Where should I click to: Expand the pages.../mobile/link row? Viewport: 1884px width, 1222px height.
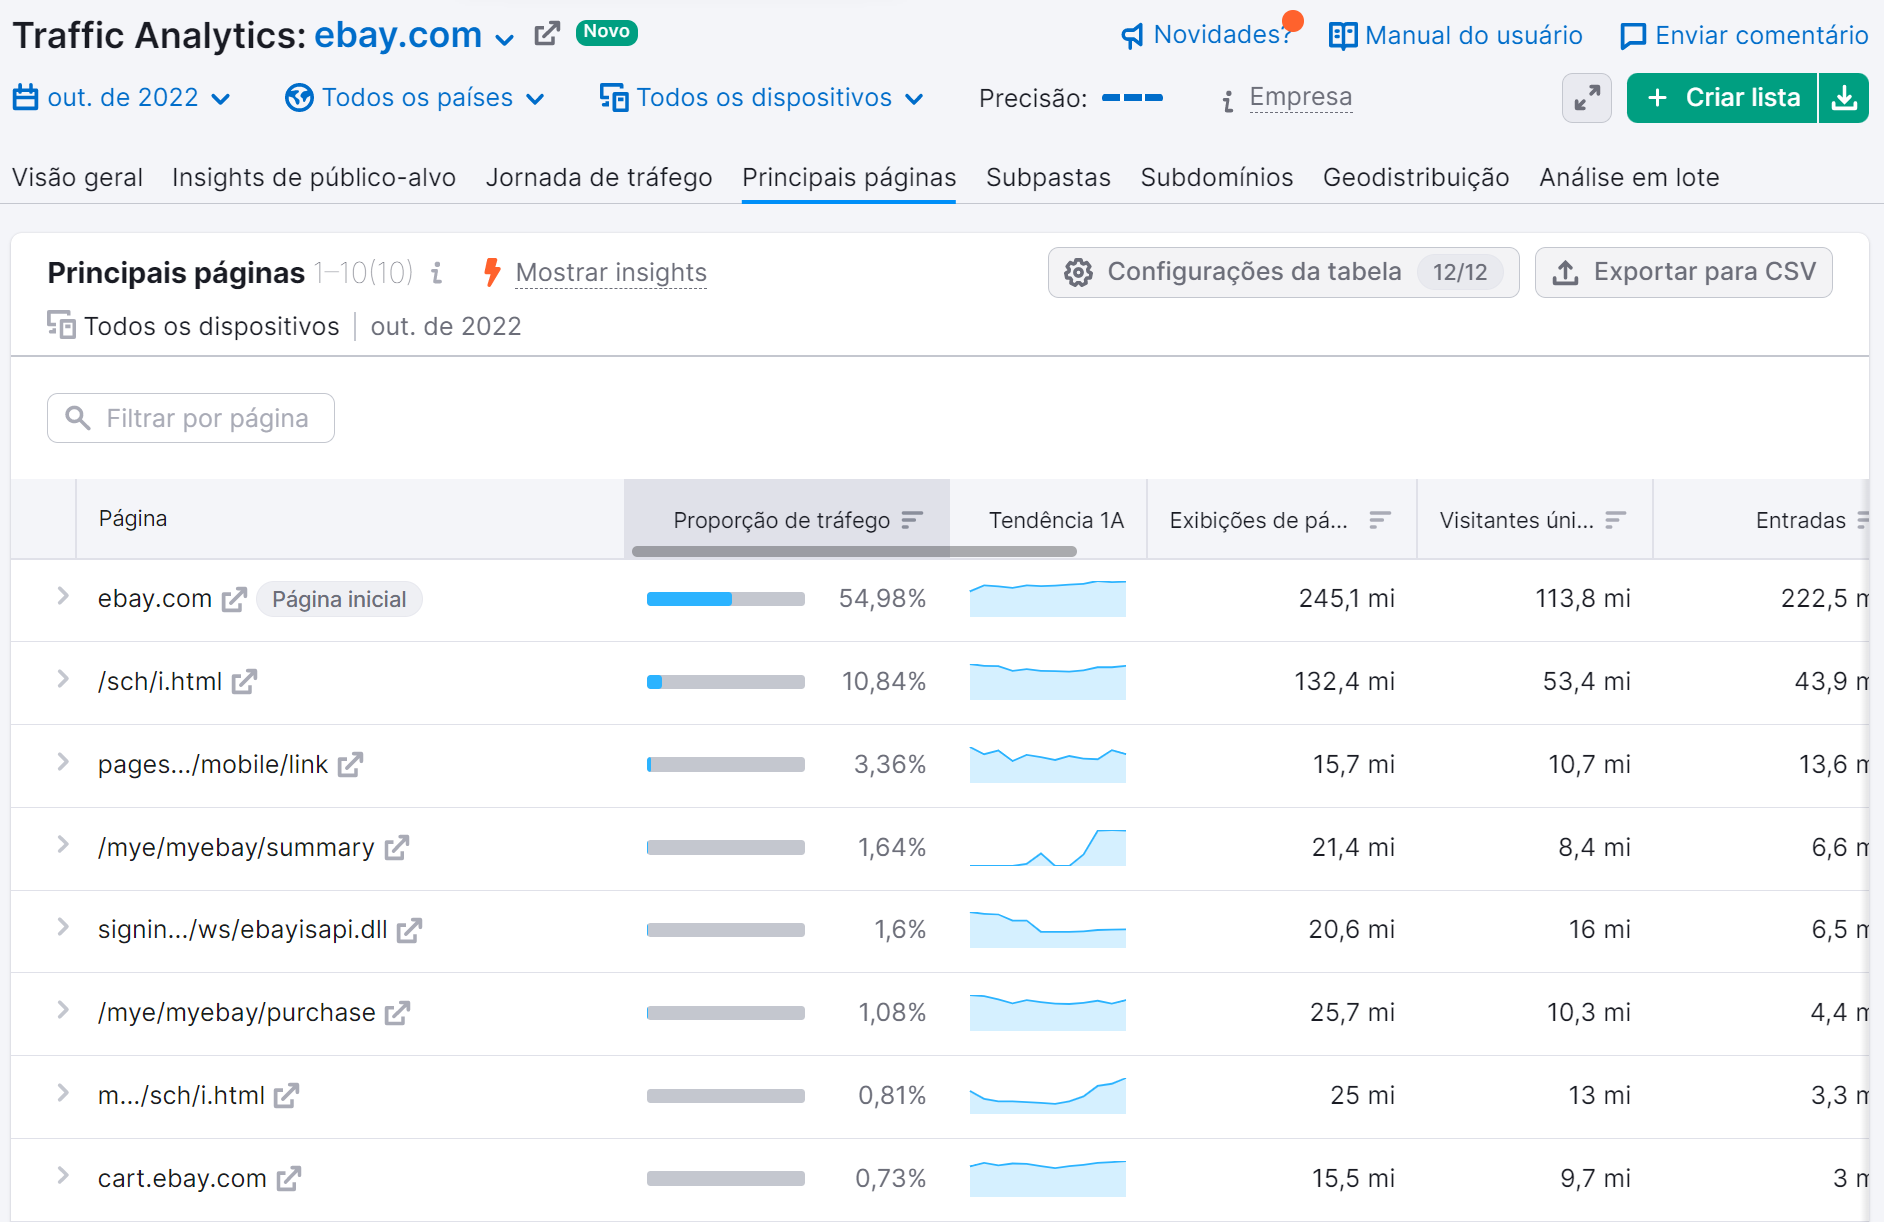63,762
